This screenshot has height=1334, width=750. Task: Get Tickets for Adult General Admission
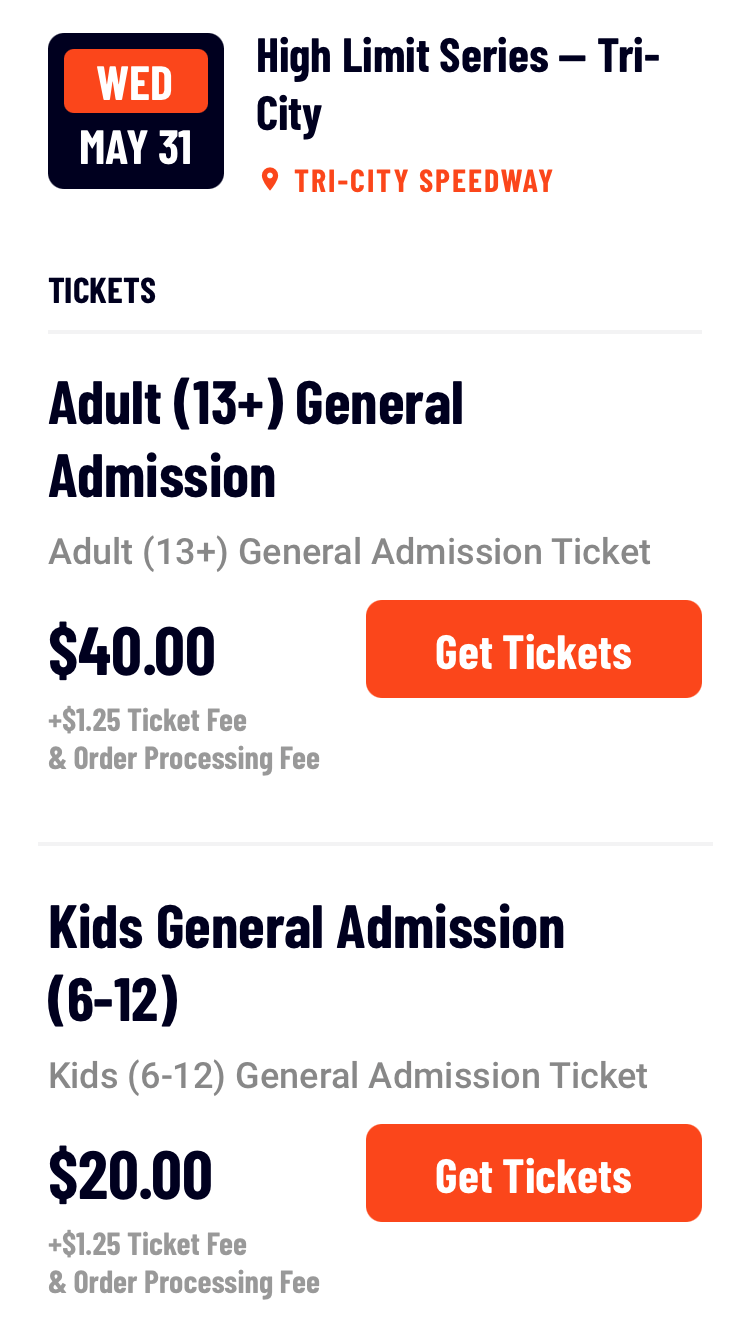(x=534, y=649)
